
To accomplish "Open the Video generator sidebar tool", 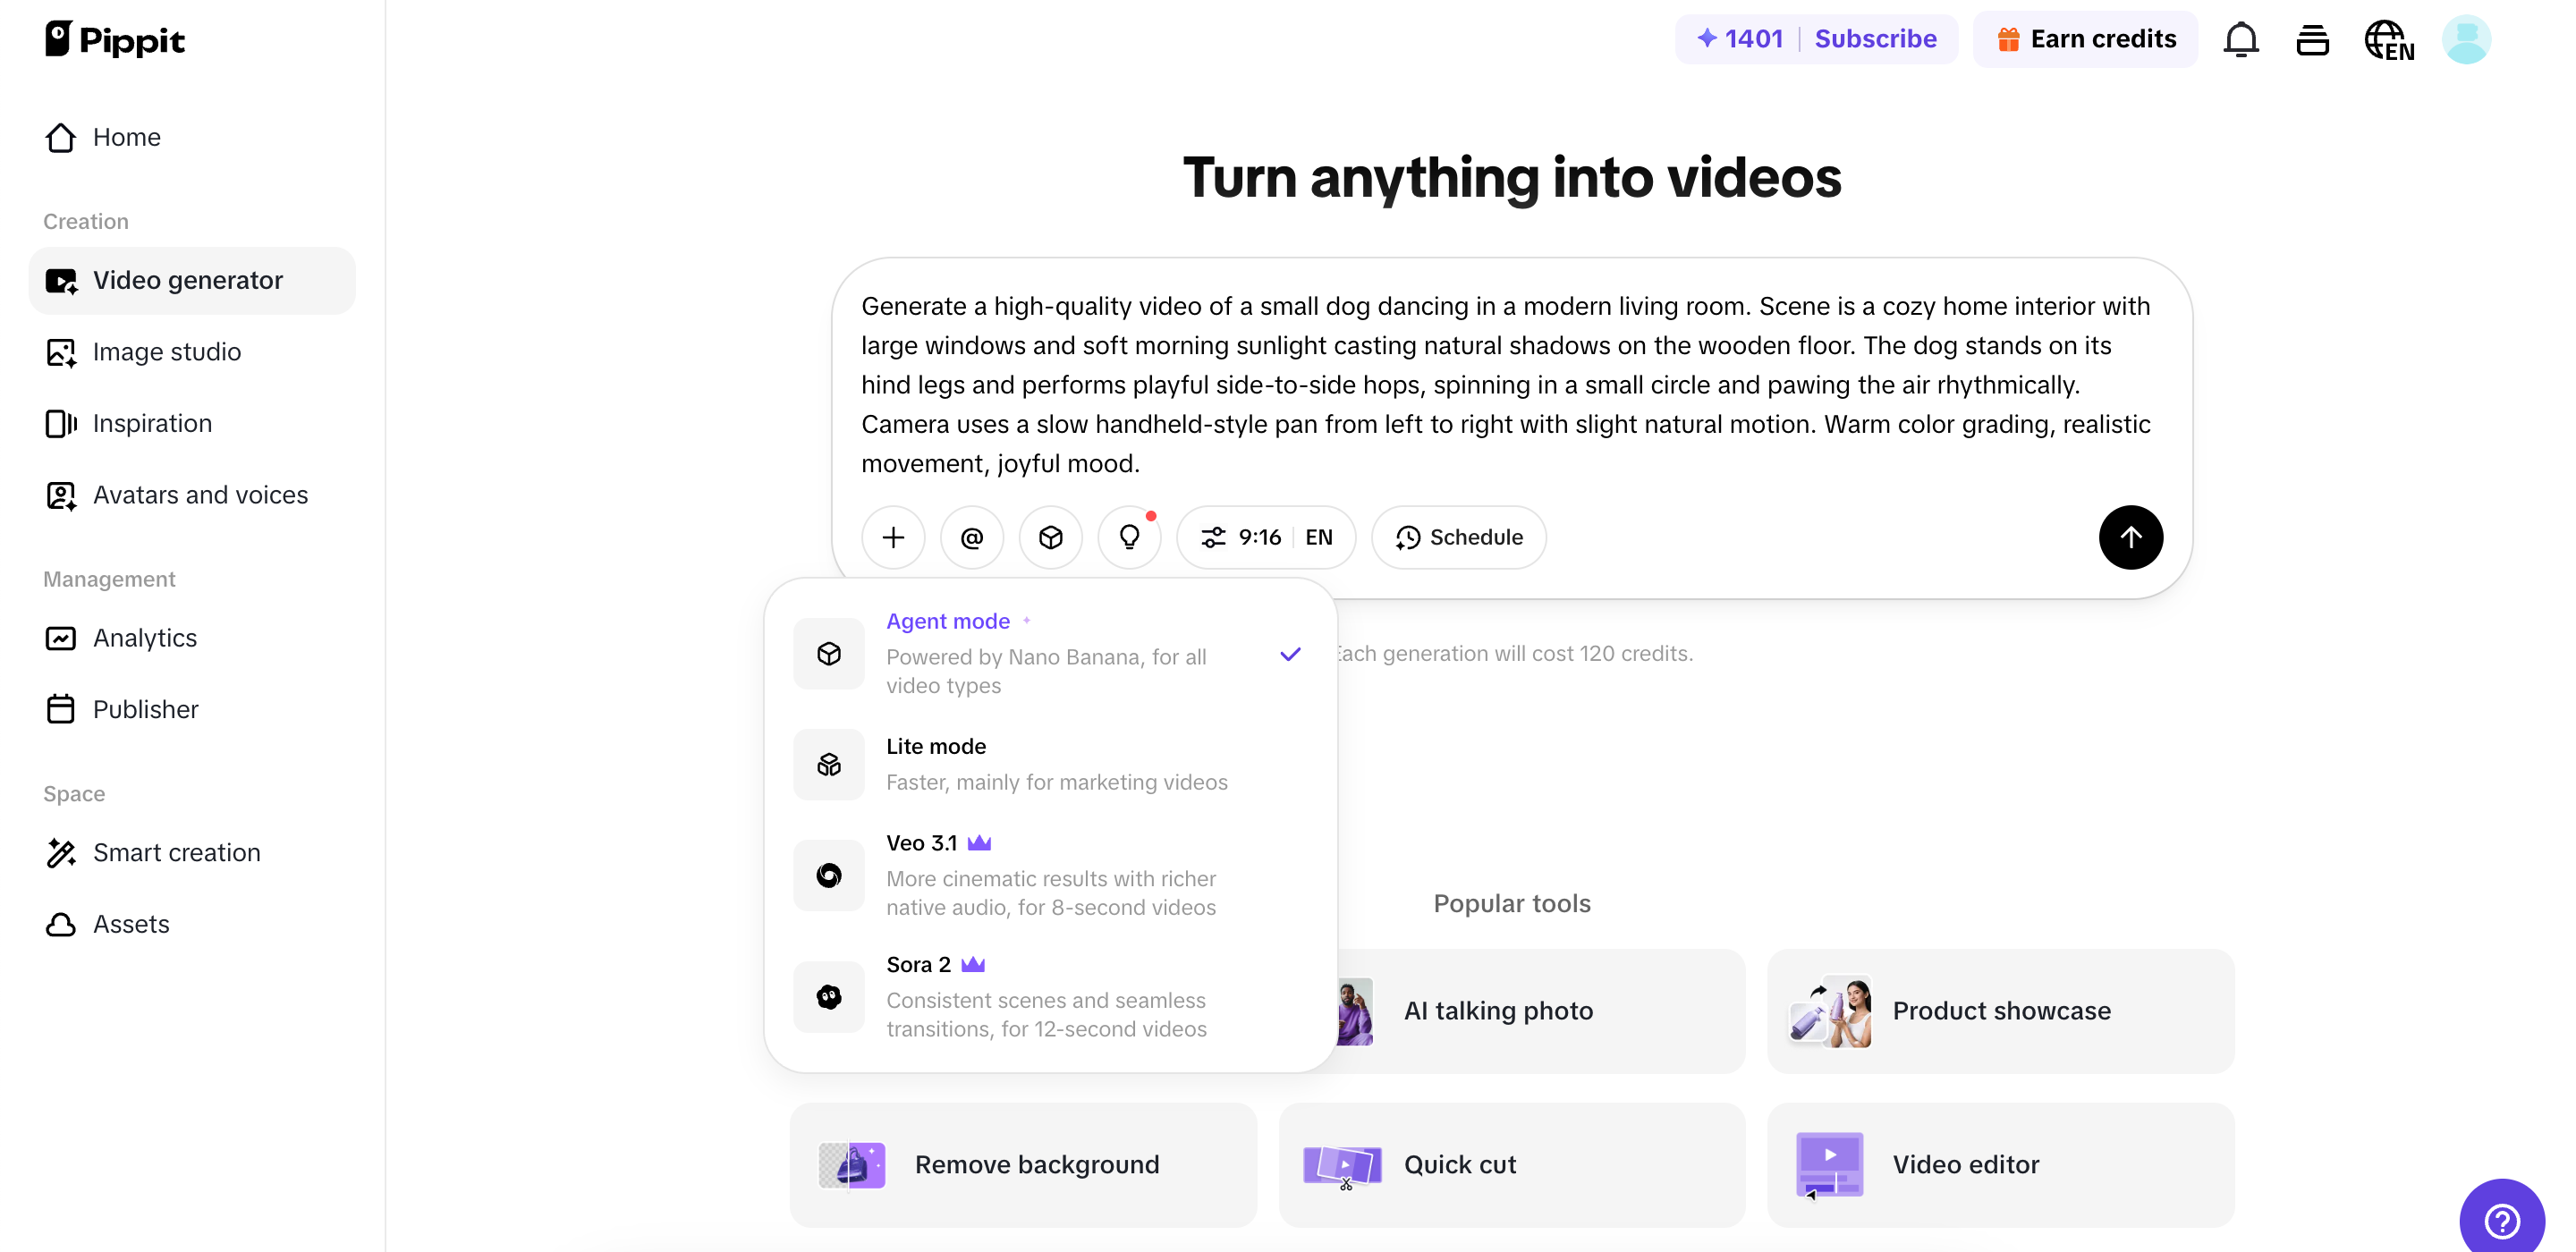I will [x=188, y=280].
